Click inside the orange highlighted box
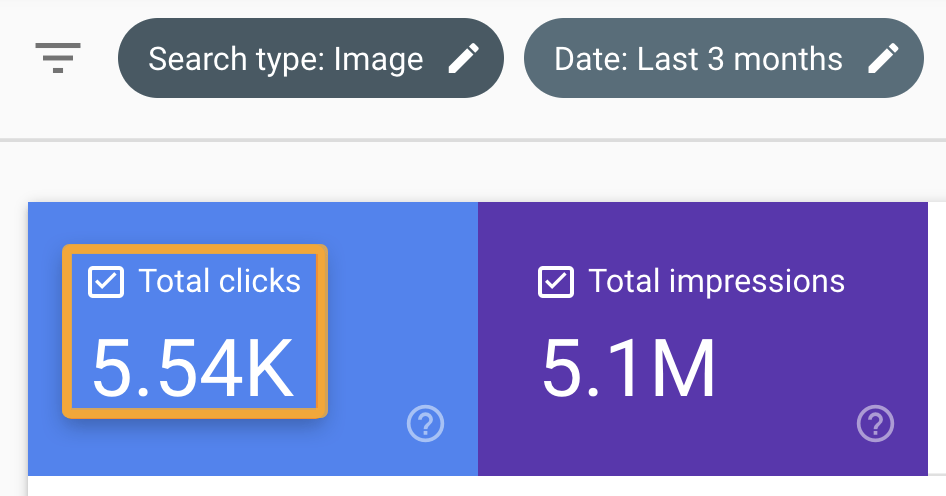This screenshot has height=496, width=946. (195, 330)
